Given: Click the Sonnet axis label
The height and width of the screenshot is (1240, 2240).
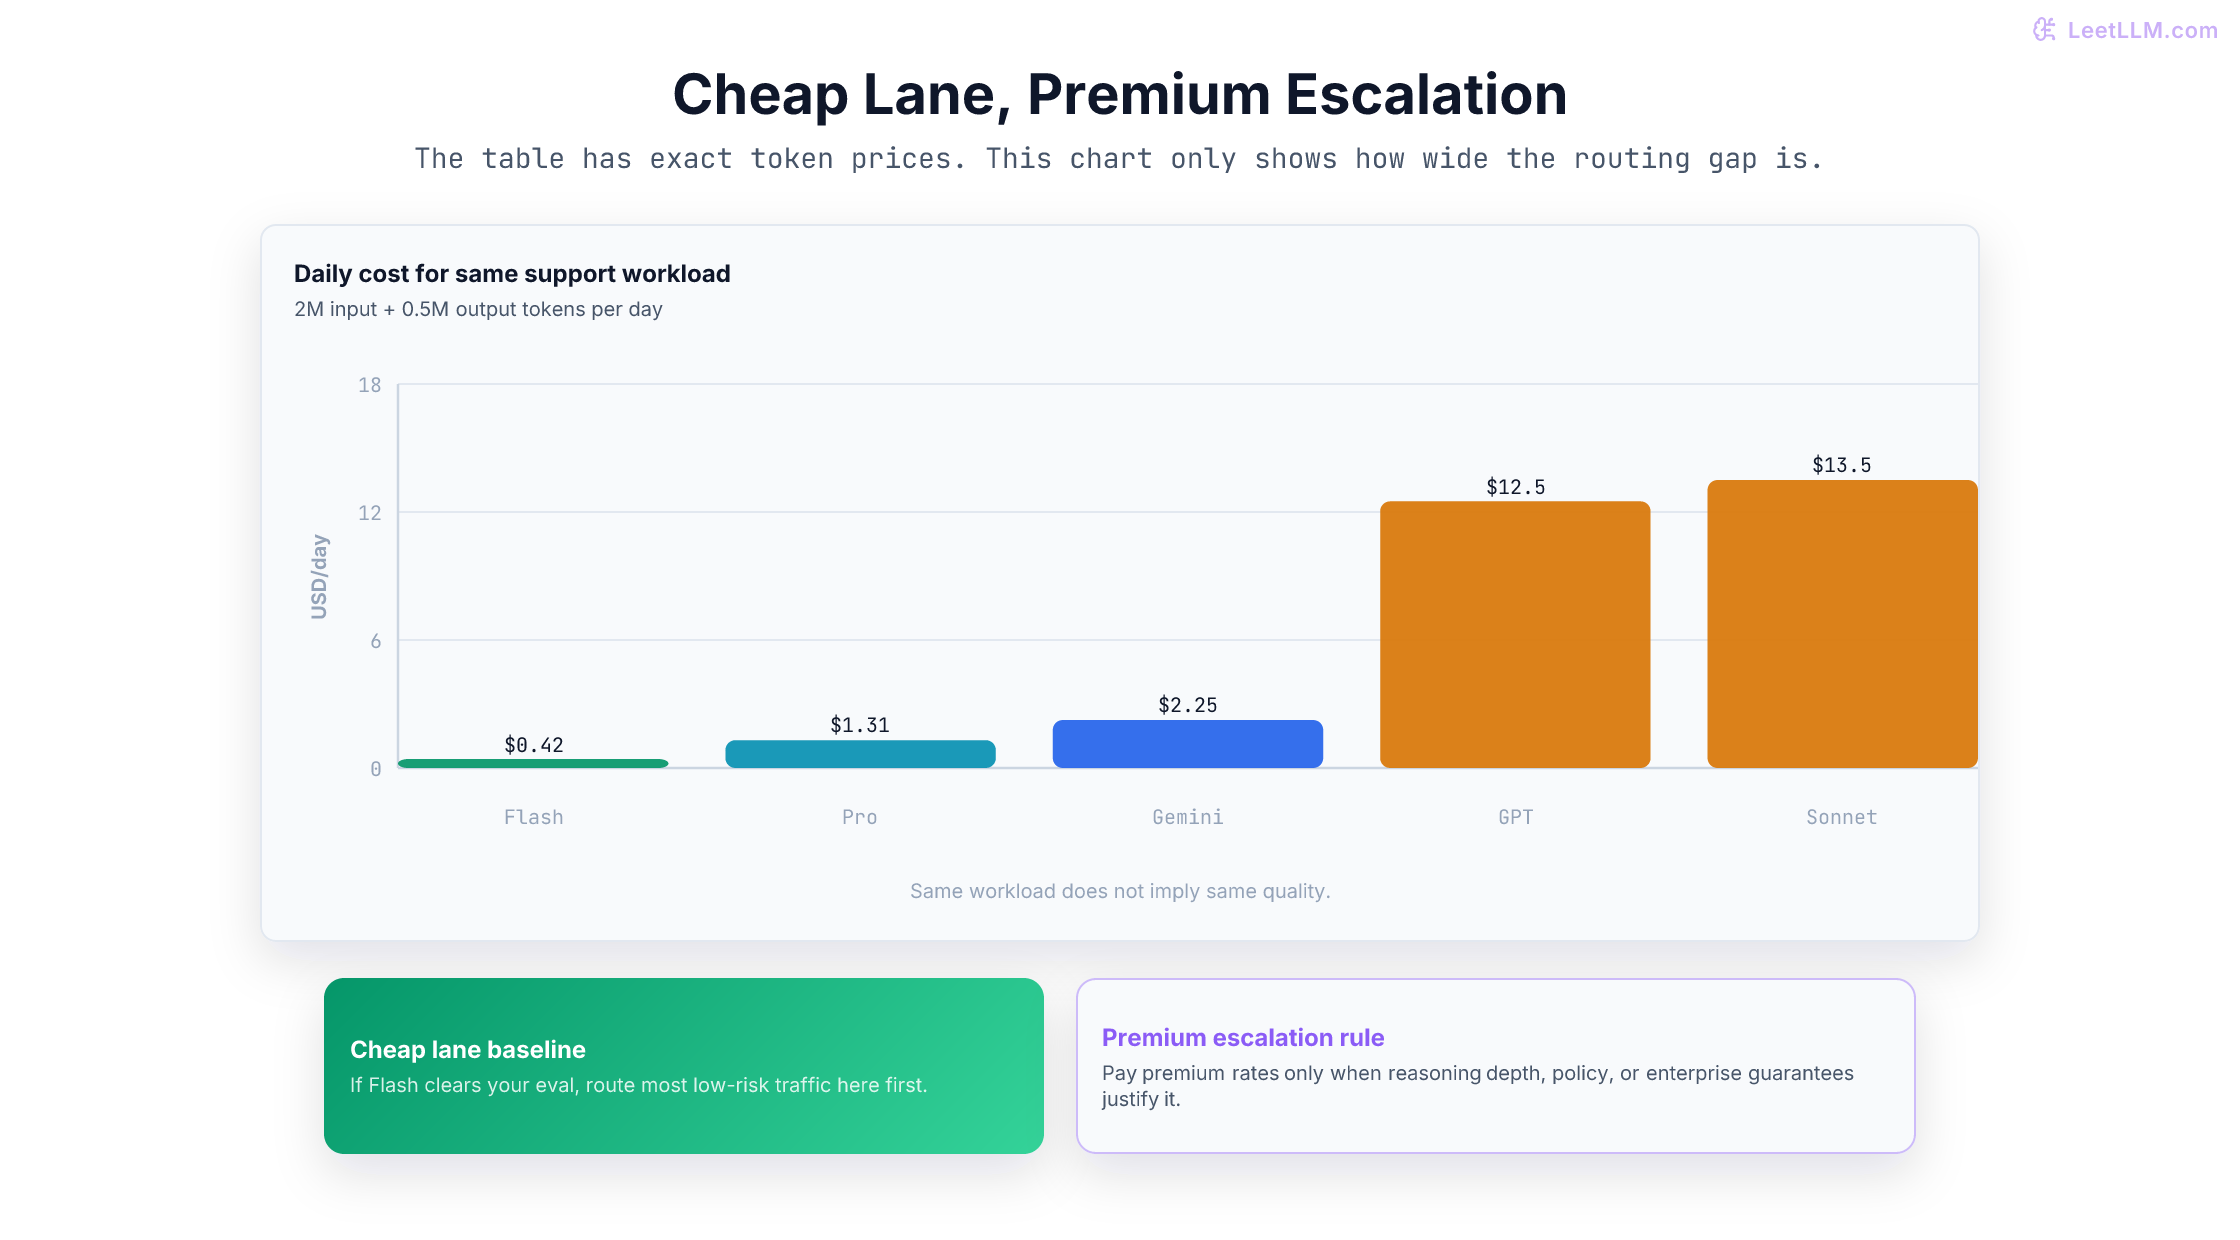Looking at the screenshot, I should (1842, 817).
